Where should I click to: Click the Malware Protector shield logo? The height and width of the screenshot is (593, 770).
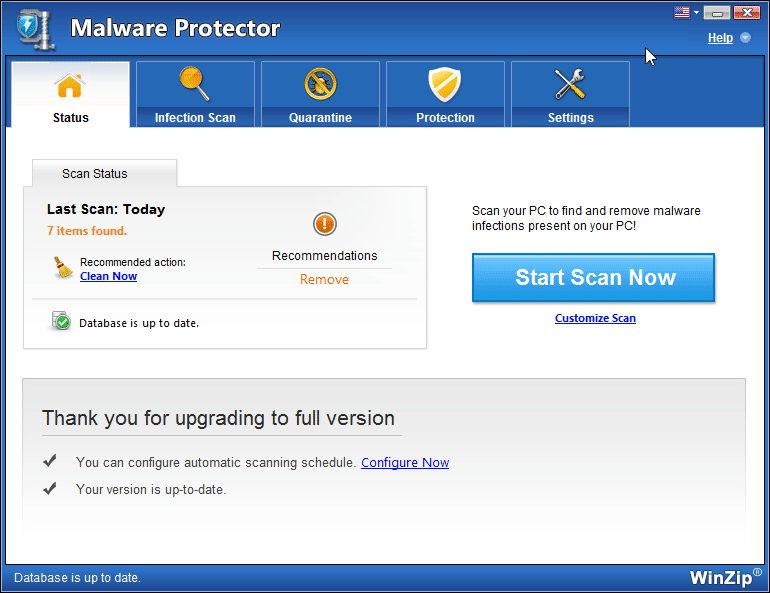point(35,29)
